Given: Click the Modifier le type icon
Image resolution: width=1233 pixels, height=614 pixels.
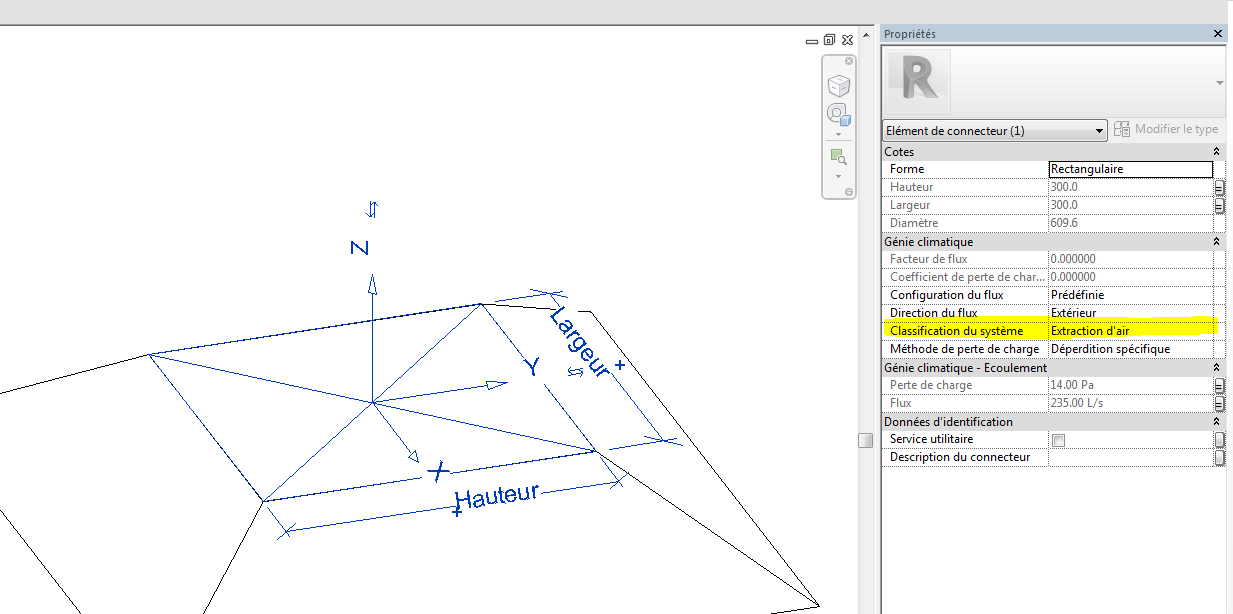Looking at the screenshot, I should pos(1122,130).
